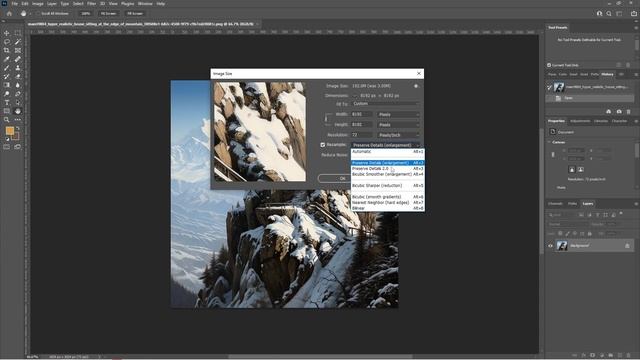The image size is (640, 360).
Task: Open the Height units dropdown
Action: tap(398, 124)
